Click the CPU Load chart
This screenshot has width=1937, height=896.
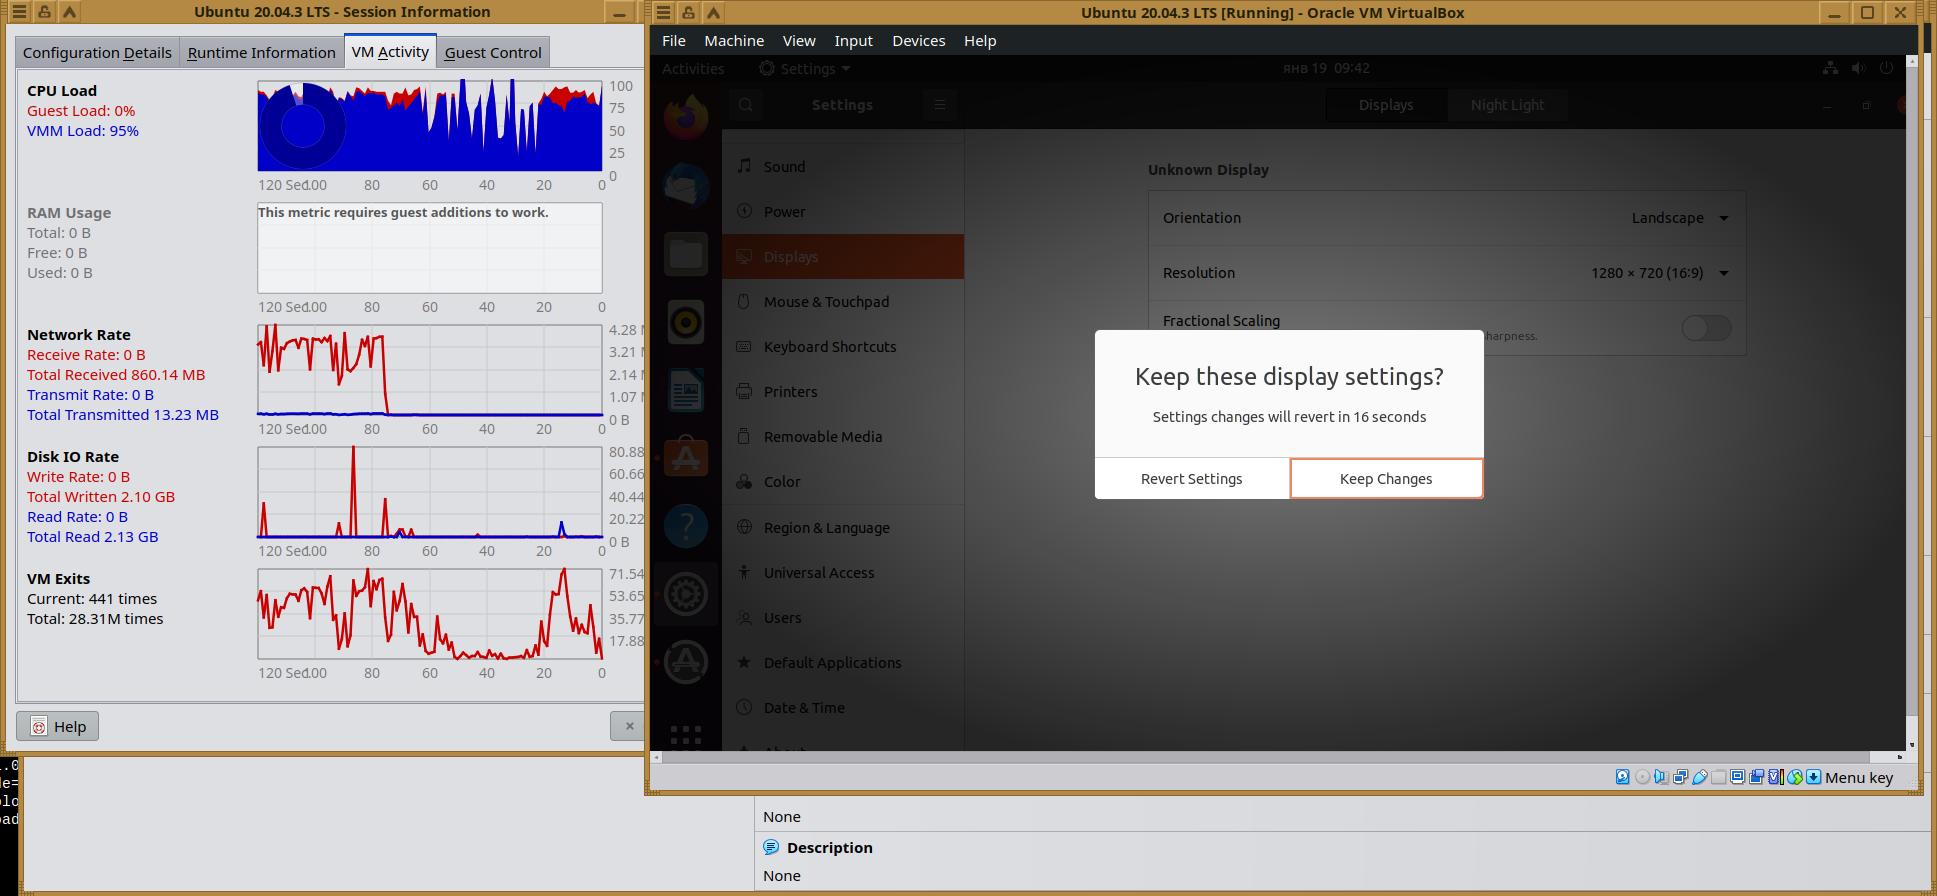coord(430,126)
